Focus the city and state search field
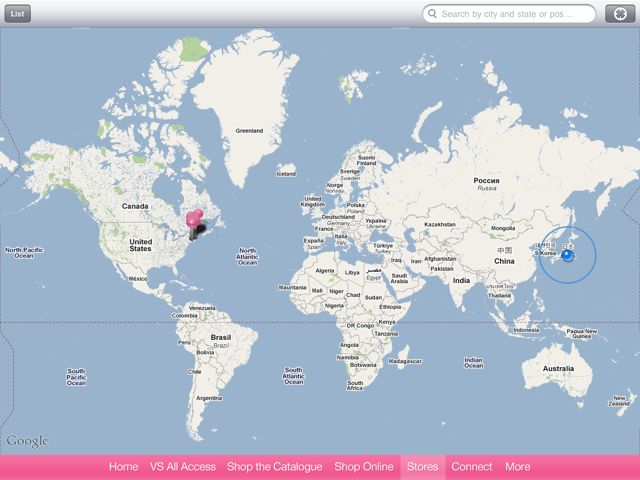Viewport: 640px width, 480px height. coord(509,14)
